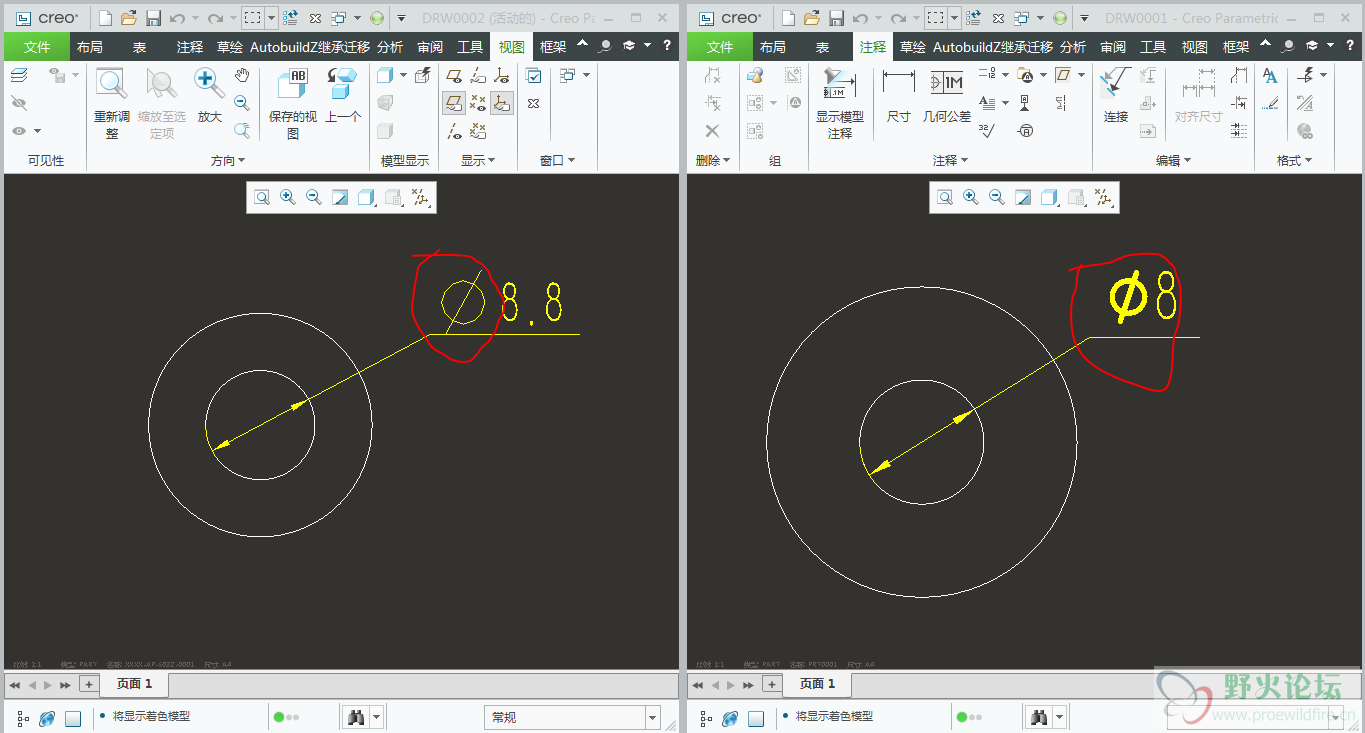Switch to 布局 tab in left window
This screenshot has width=1365, height=733.
pos(90,47)
